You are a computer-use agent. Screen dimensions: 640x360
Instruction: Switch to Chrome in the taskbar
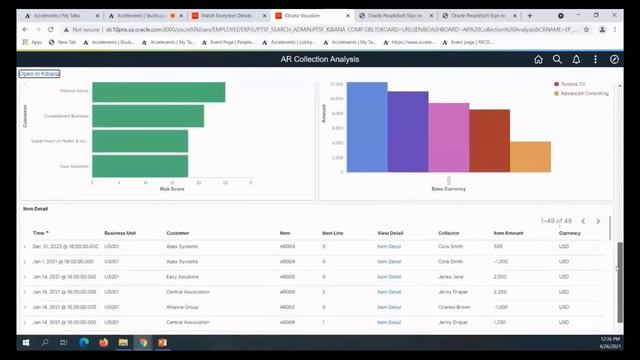(x=143, y=342)
